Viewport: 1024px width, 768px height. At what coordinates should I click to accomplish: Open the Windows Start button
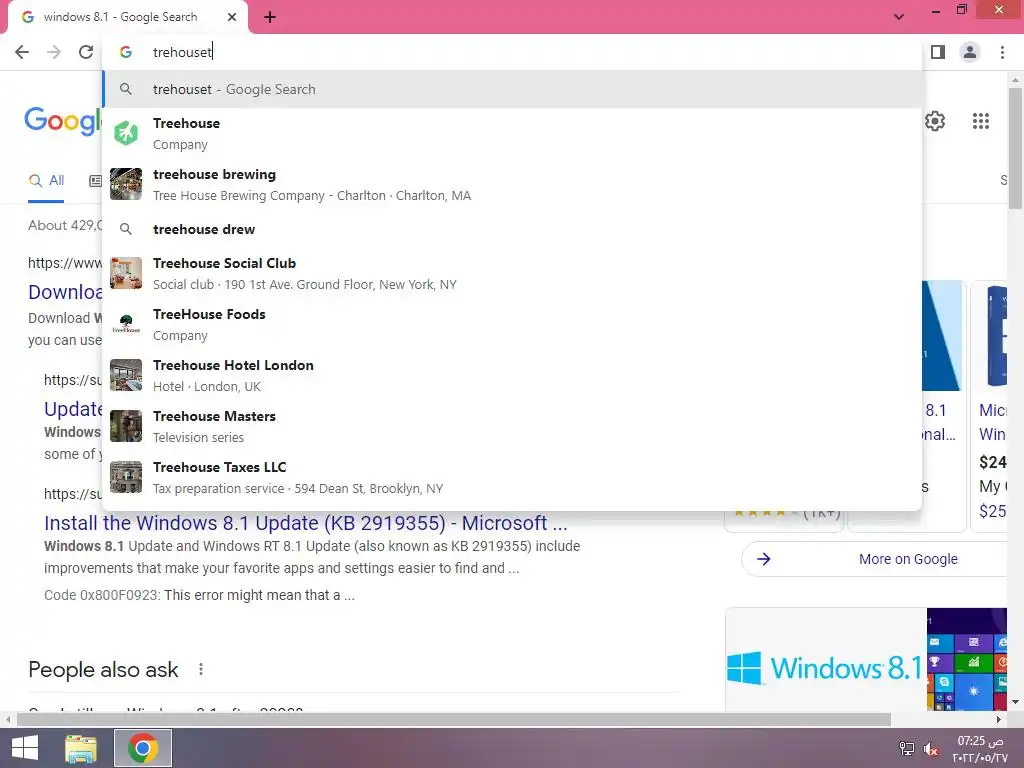(25, 748)
